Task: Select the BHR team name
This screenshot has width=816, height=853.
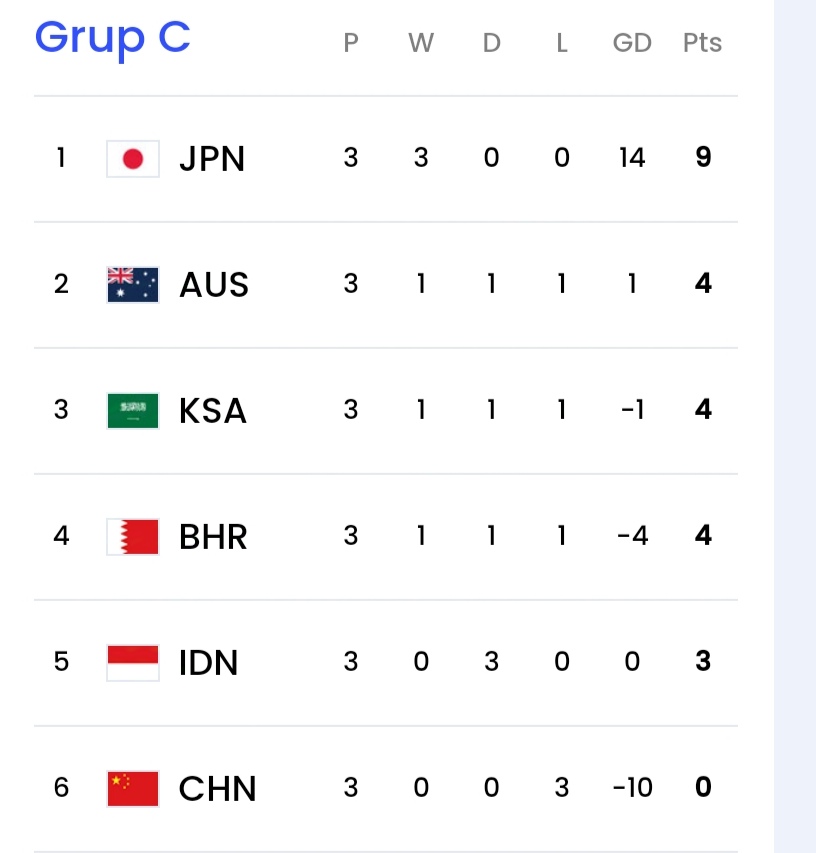Action: (x=213, y=537)
